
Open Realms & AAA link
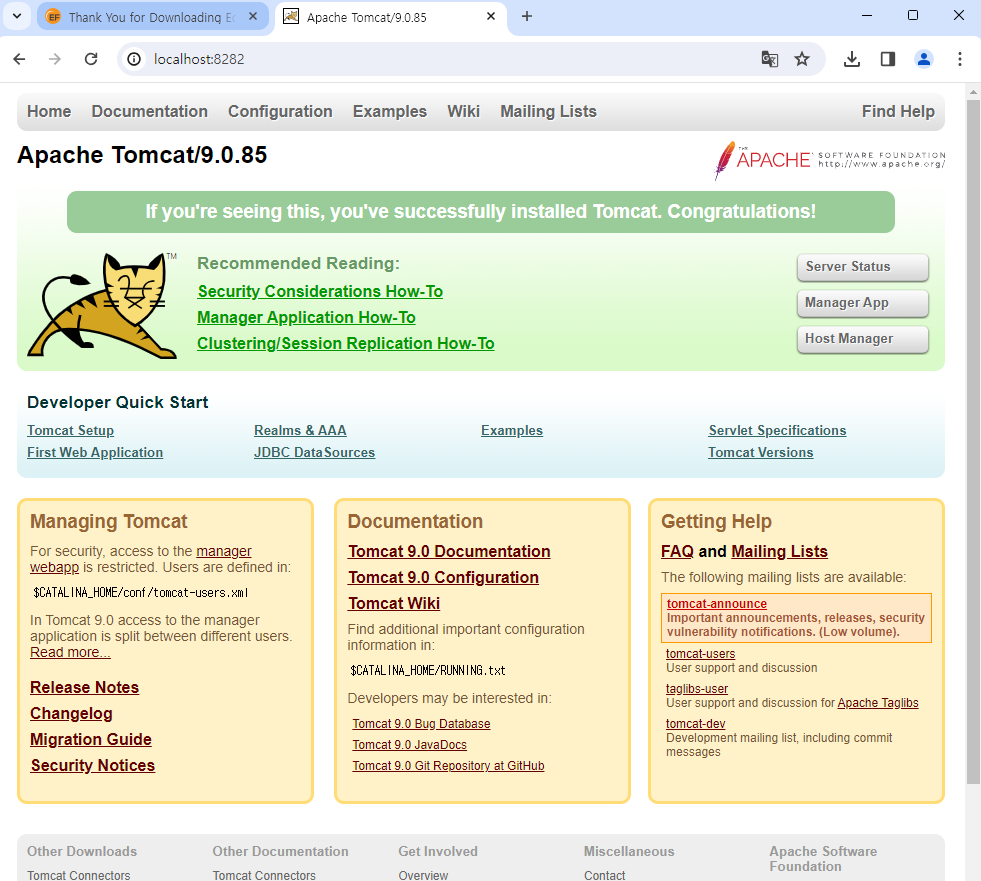point(300,430)
